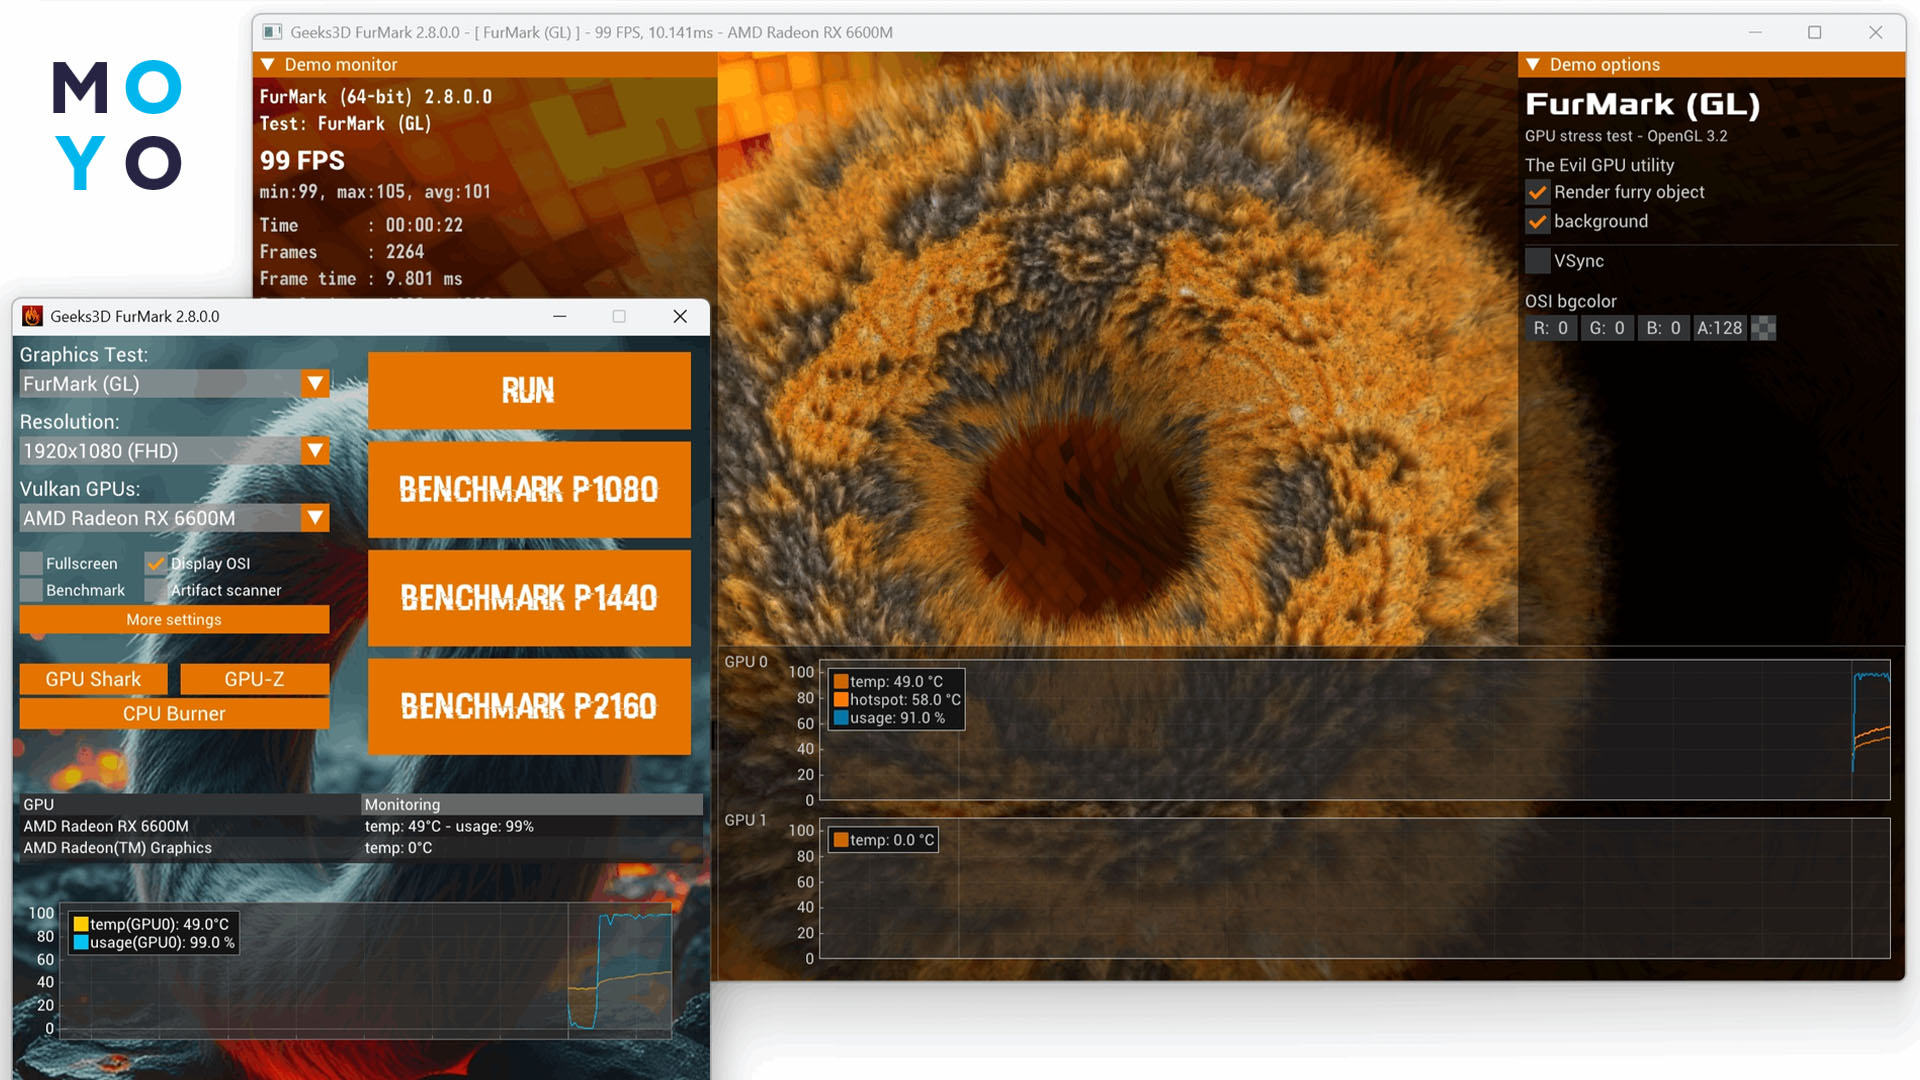1920x1080 pixels.
Task: Launch GPU-Z tool
Action: click(x=254, y=679)
